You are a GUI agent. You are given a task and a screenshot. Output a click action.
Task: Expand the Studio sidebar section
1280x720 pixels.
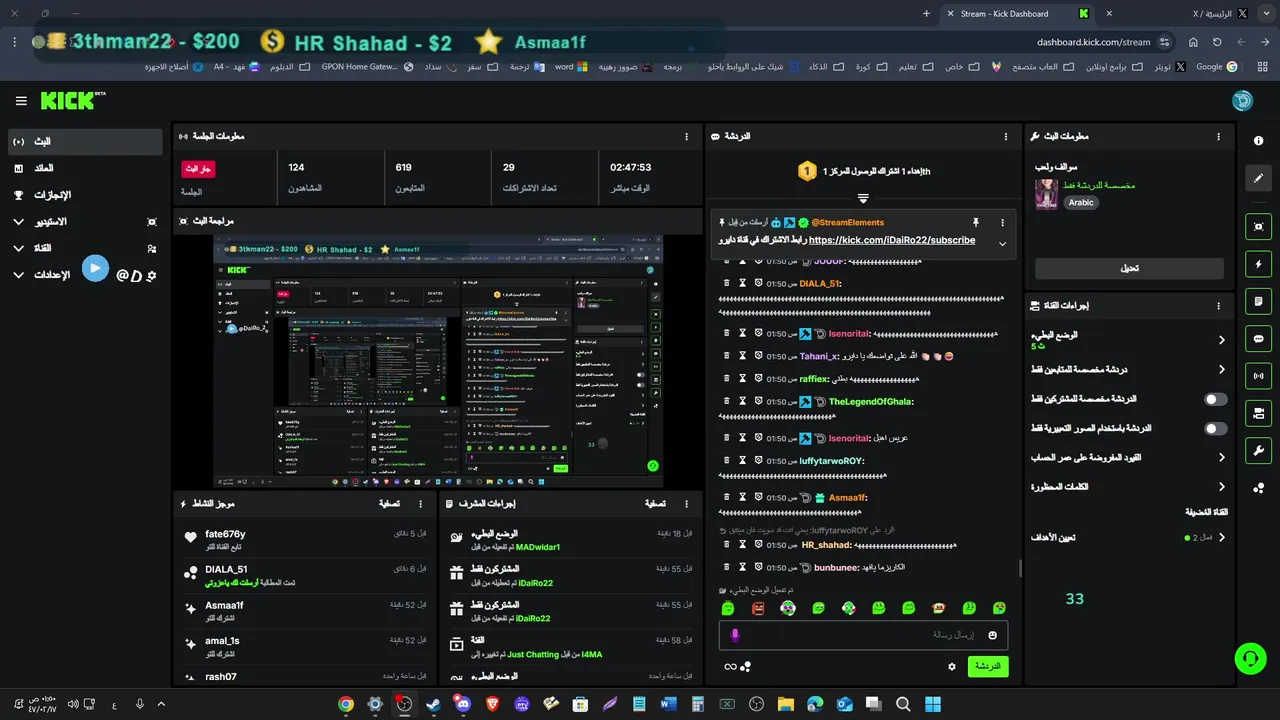pos(85,221)
